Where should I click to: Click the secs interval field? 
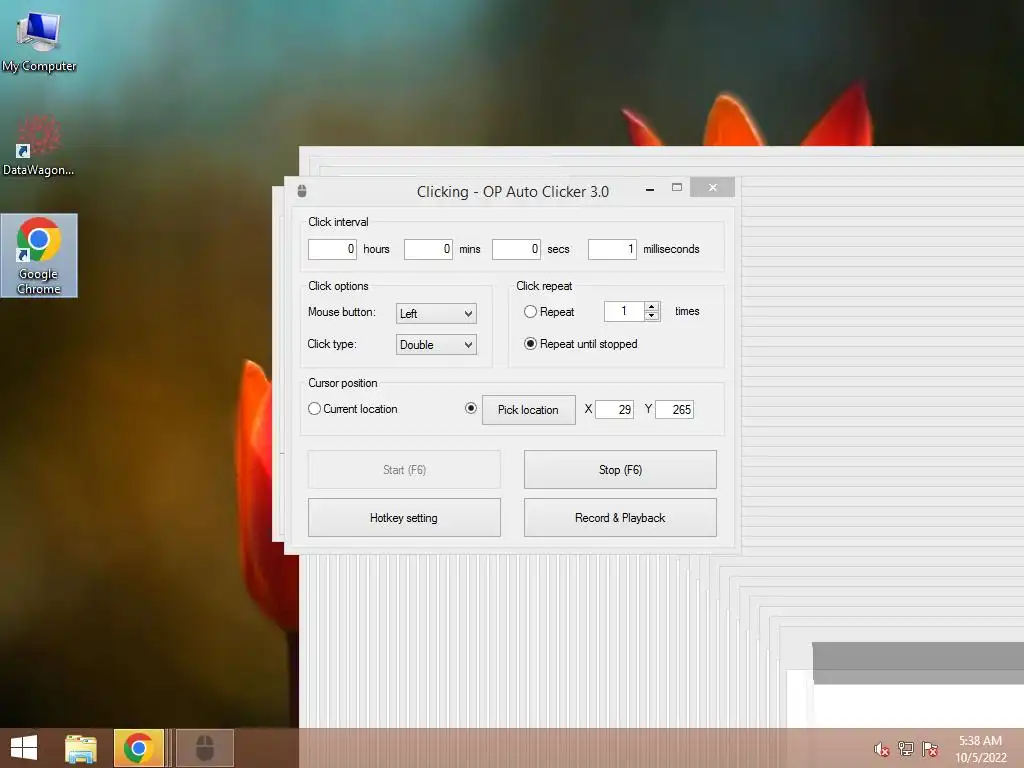[516, 249]
